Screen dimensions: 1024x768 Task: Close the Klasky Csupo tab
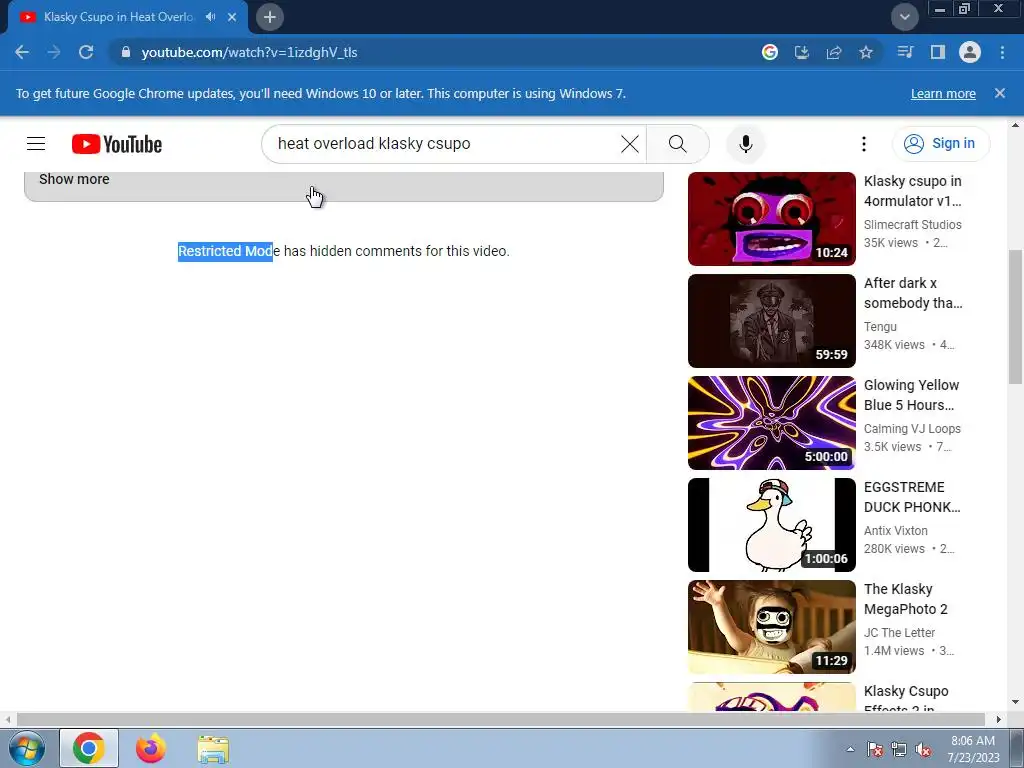pyautogui.click(x=232, y=17)
